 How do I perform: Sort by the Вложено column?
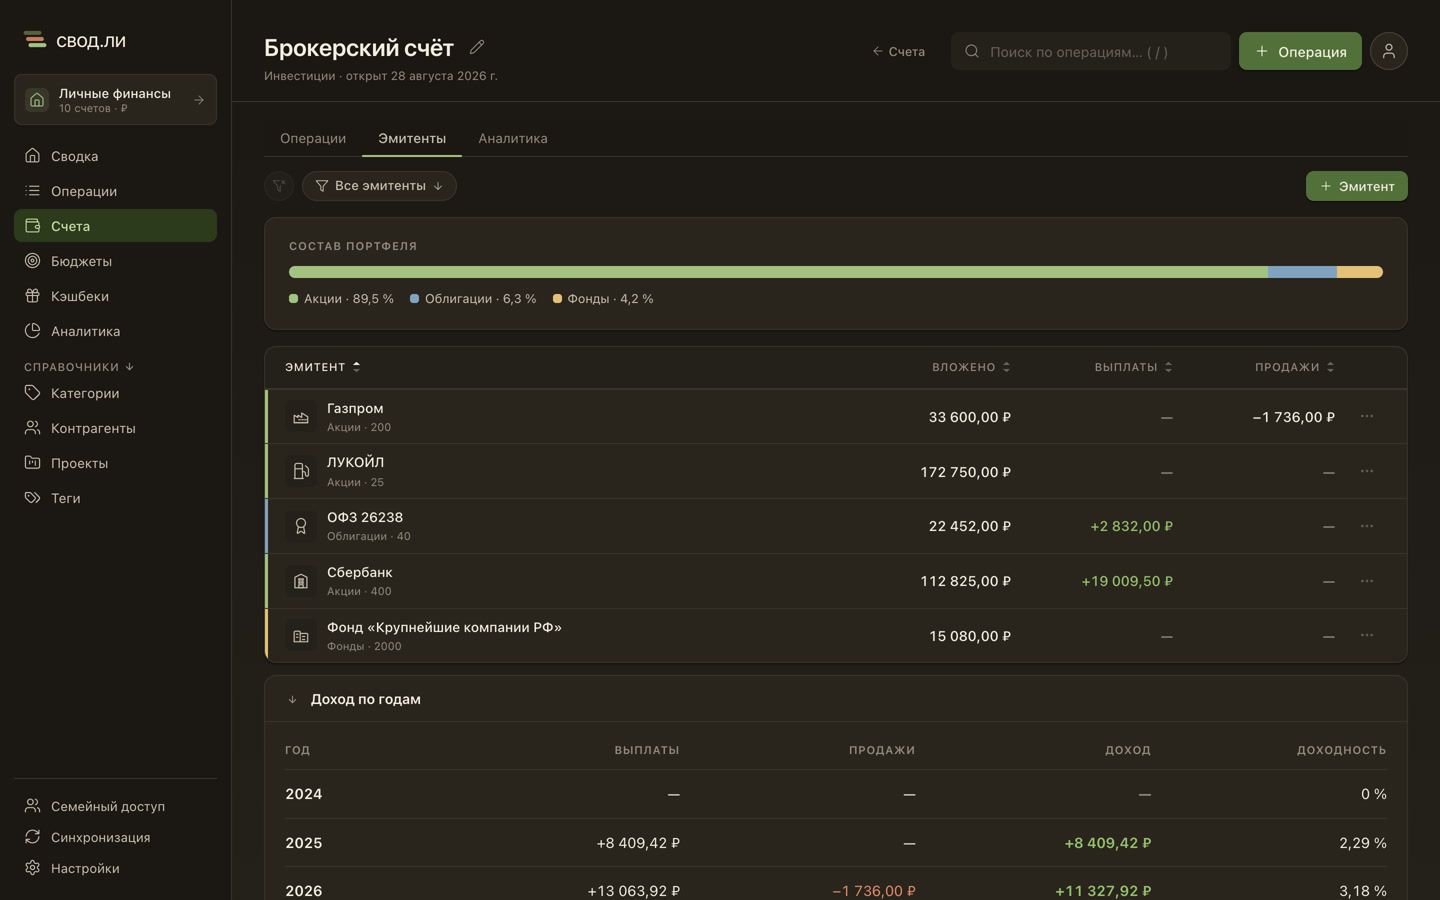point(971,367)
